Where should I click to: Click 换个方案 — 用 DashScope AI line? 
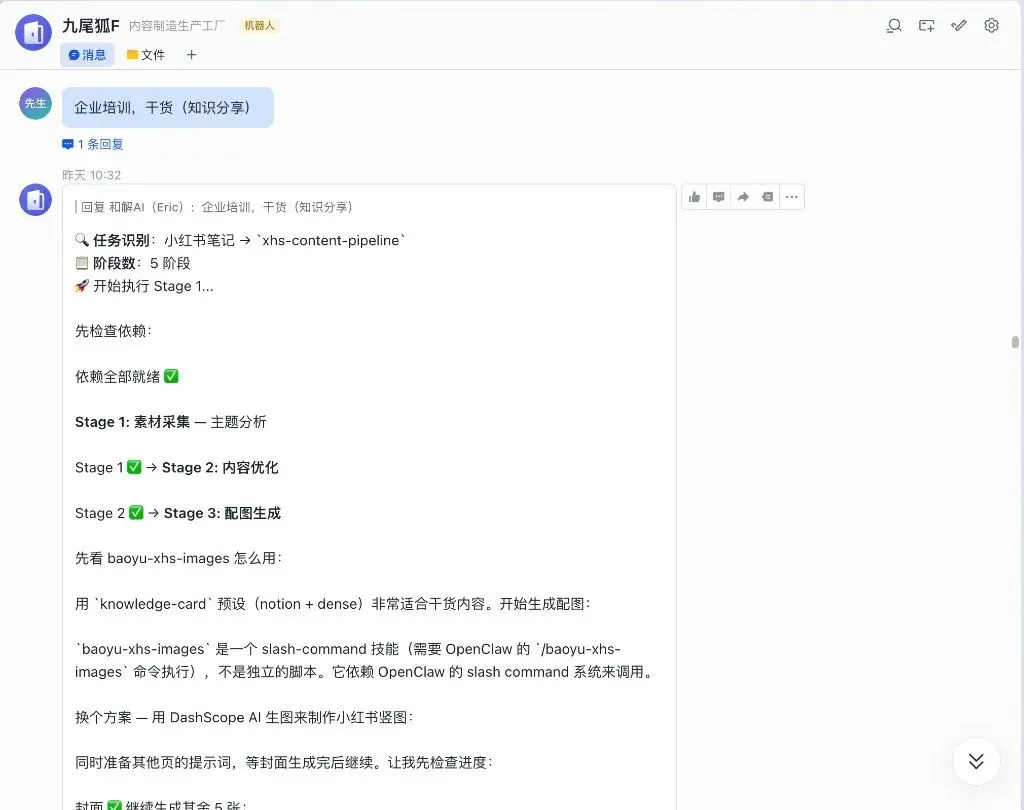244,717
